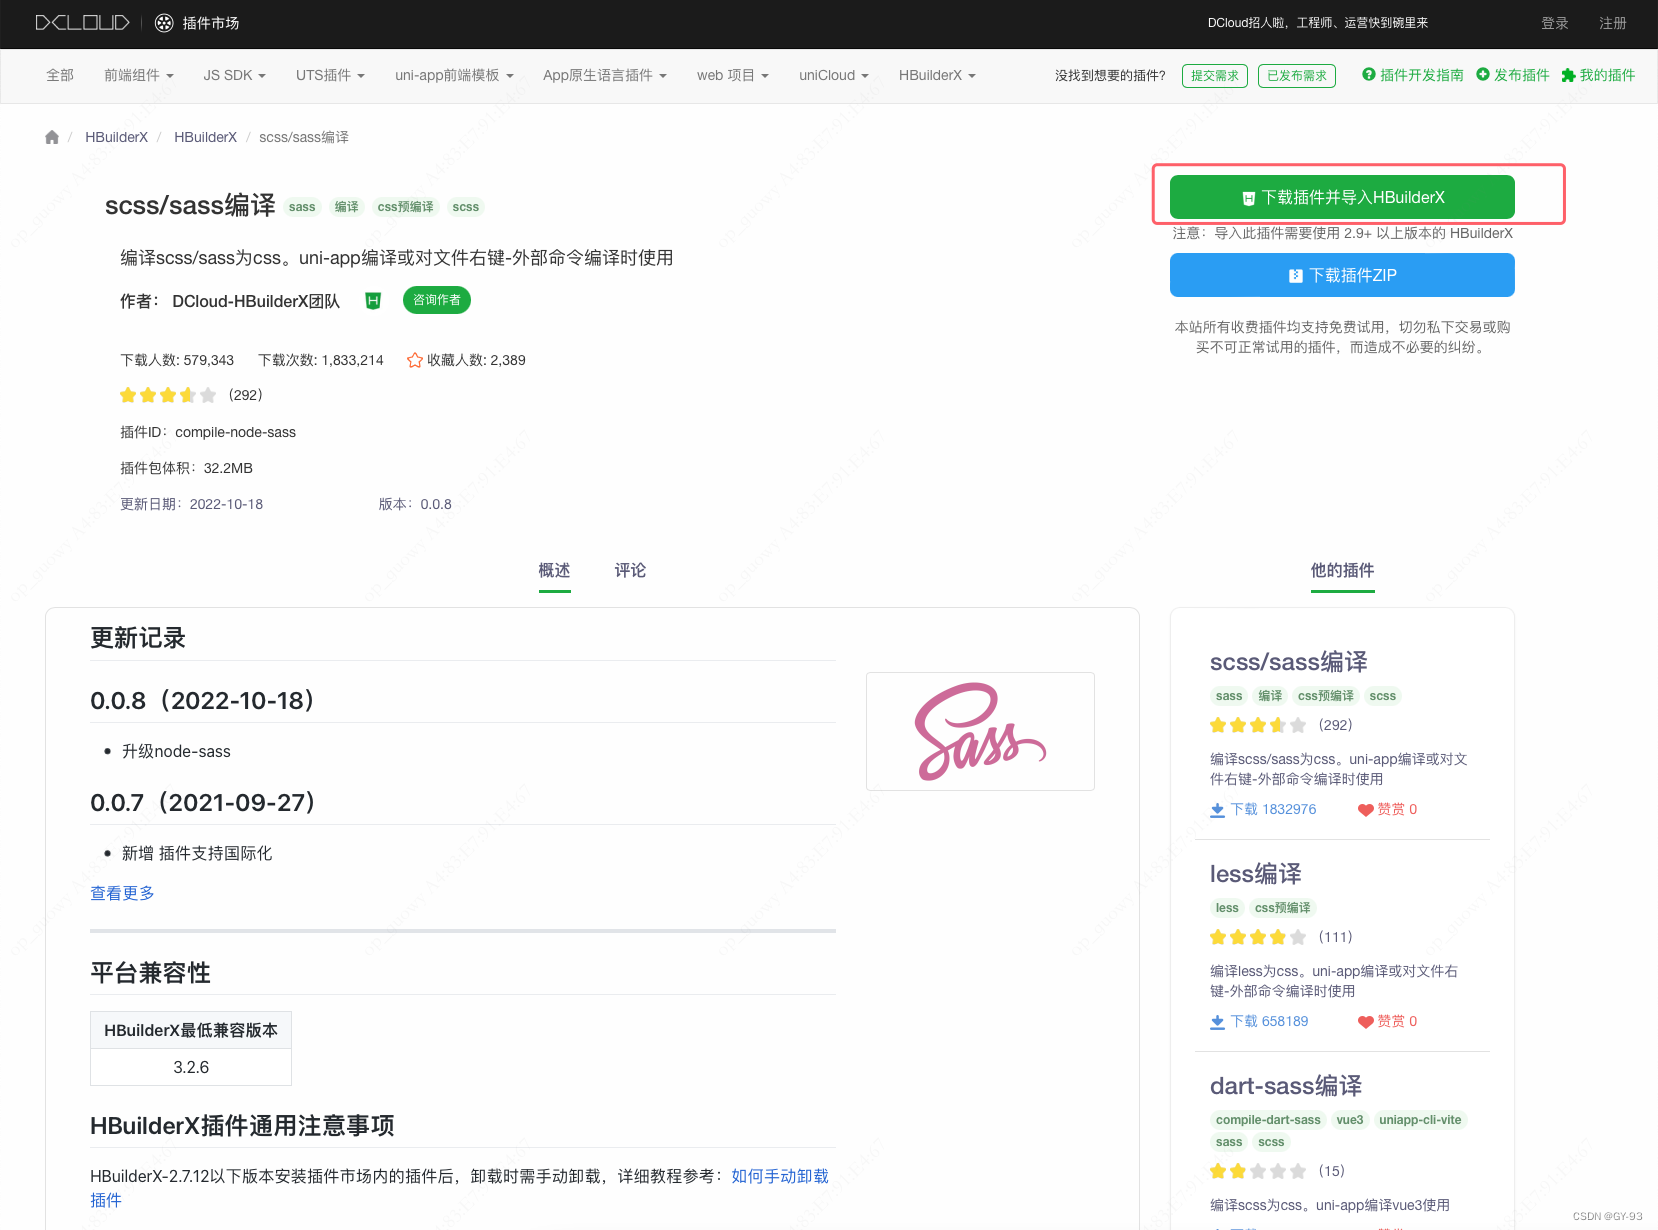Click star rating on dart-sass编译 card

pos(1258,1171)
